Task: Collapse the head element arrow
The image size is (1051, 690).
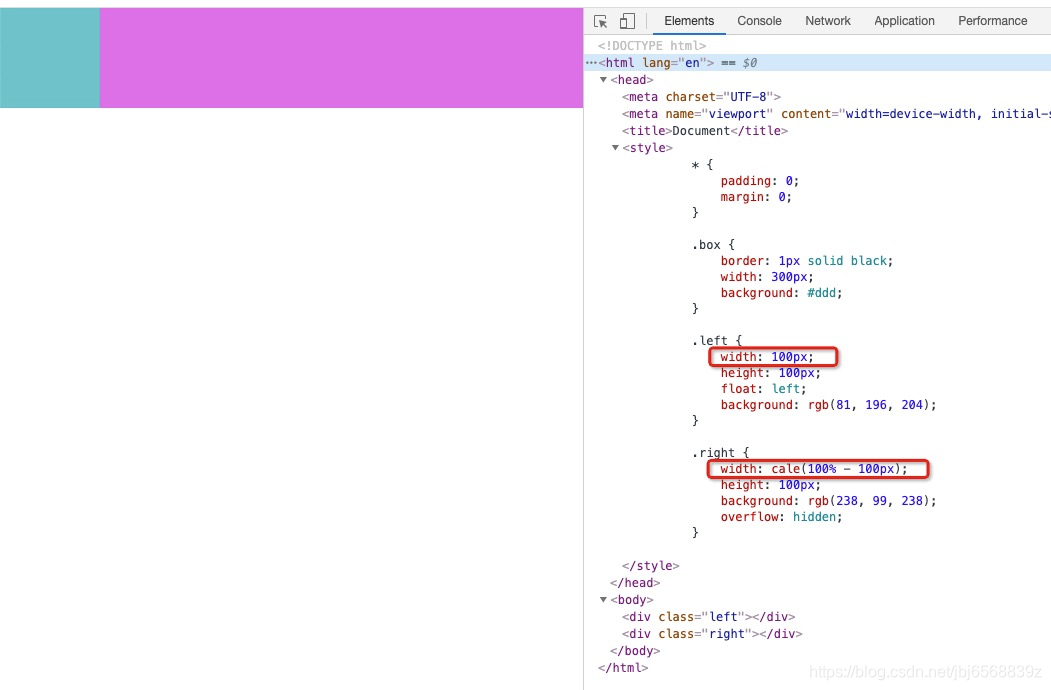Action: point(603,80)
